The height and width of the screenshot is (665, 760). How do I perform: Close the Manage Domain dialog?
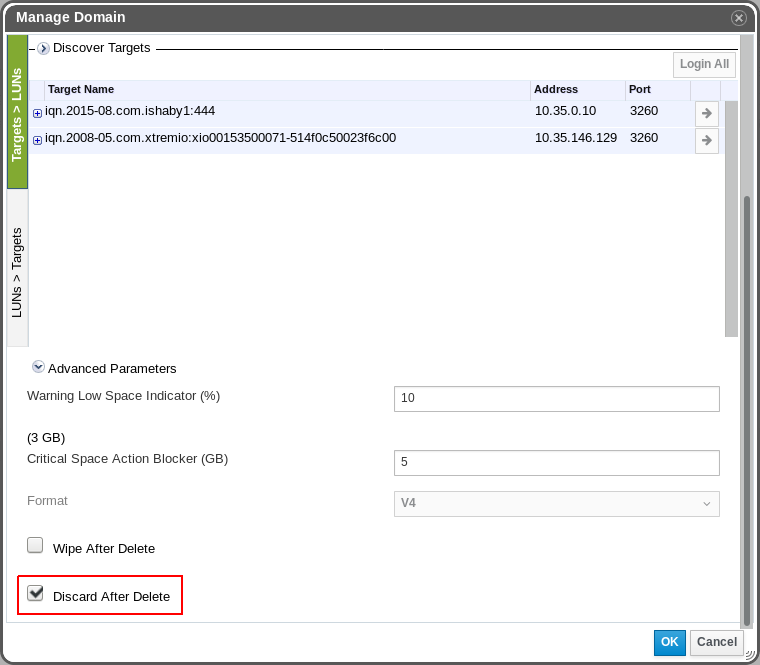tap(738, 18)
